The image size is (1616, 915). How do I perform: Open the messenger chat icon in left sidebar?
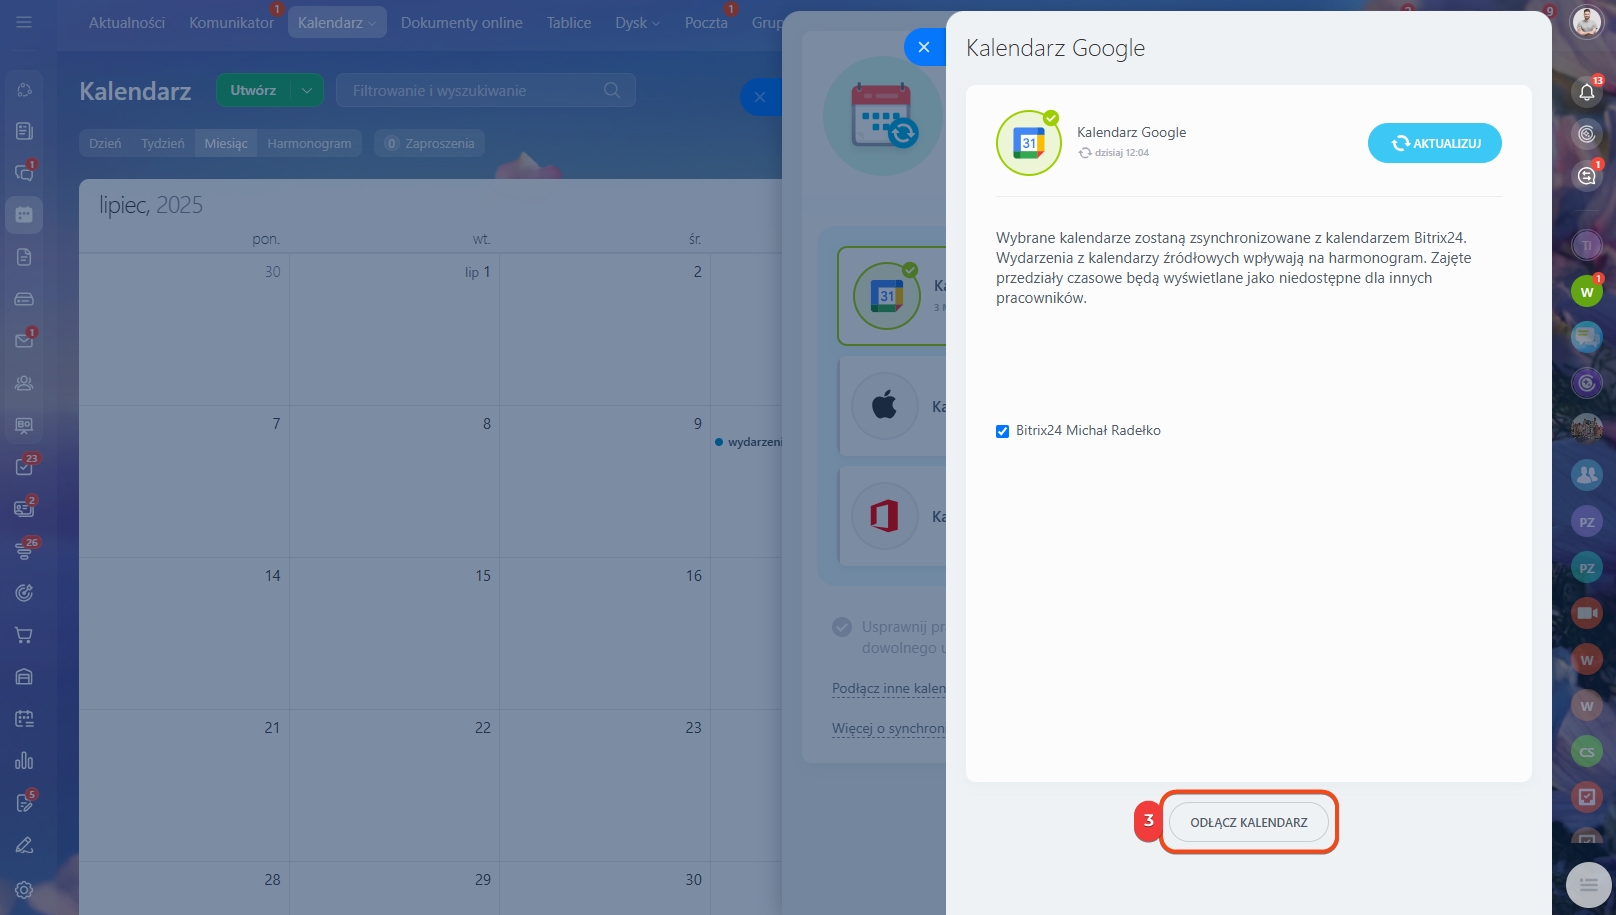pos(24,173)
